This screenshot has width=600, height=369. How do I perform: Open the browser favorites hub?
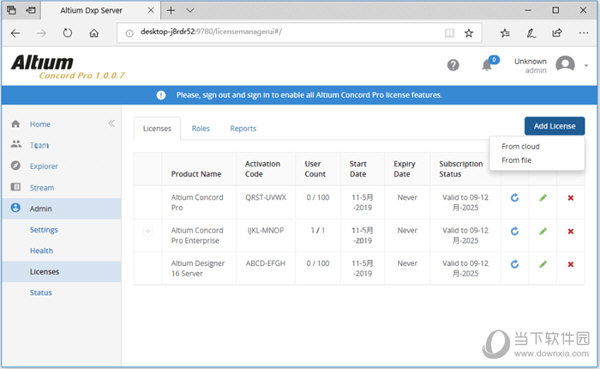[x=505, y=33]
